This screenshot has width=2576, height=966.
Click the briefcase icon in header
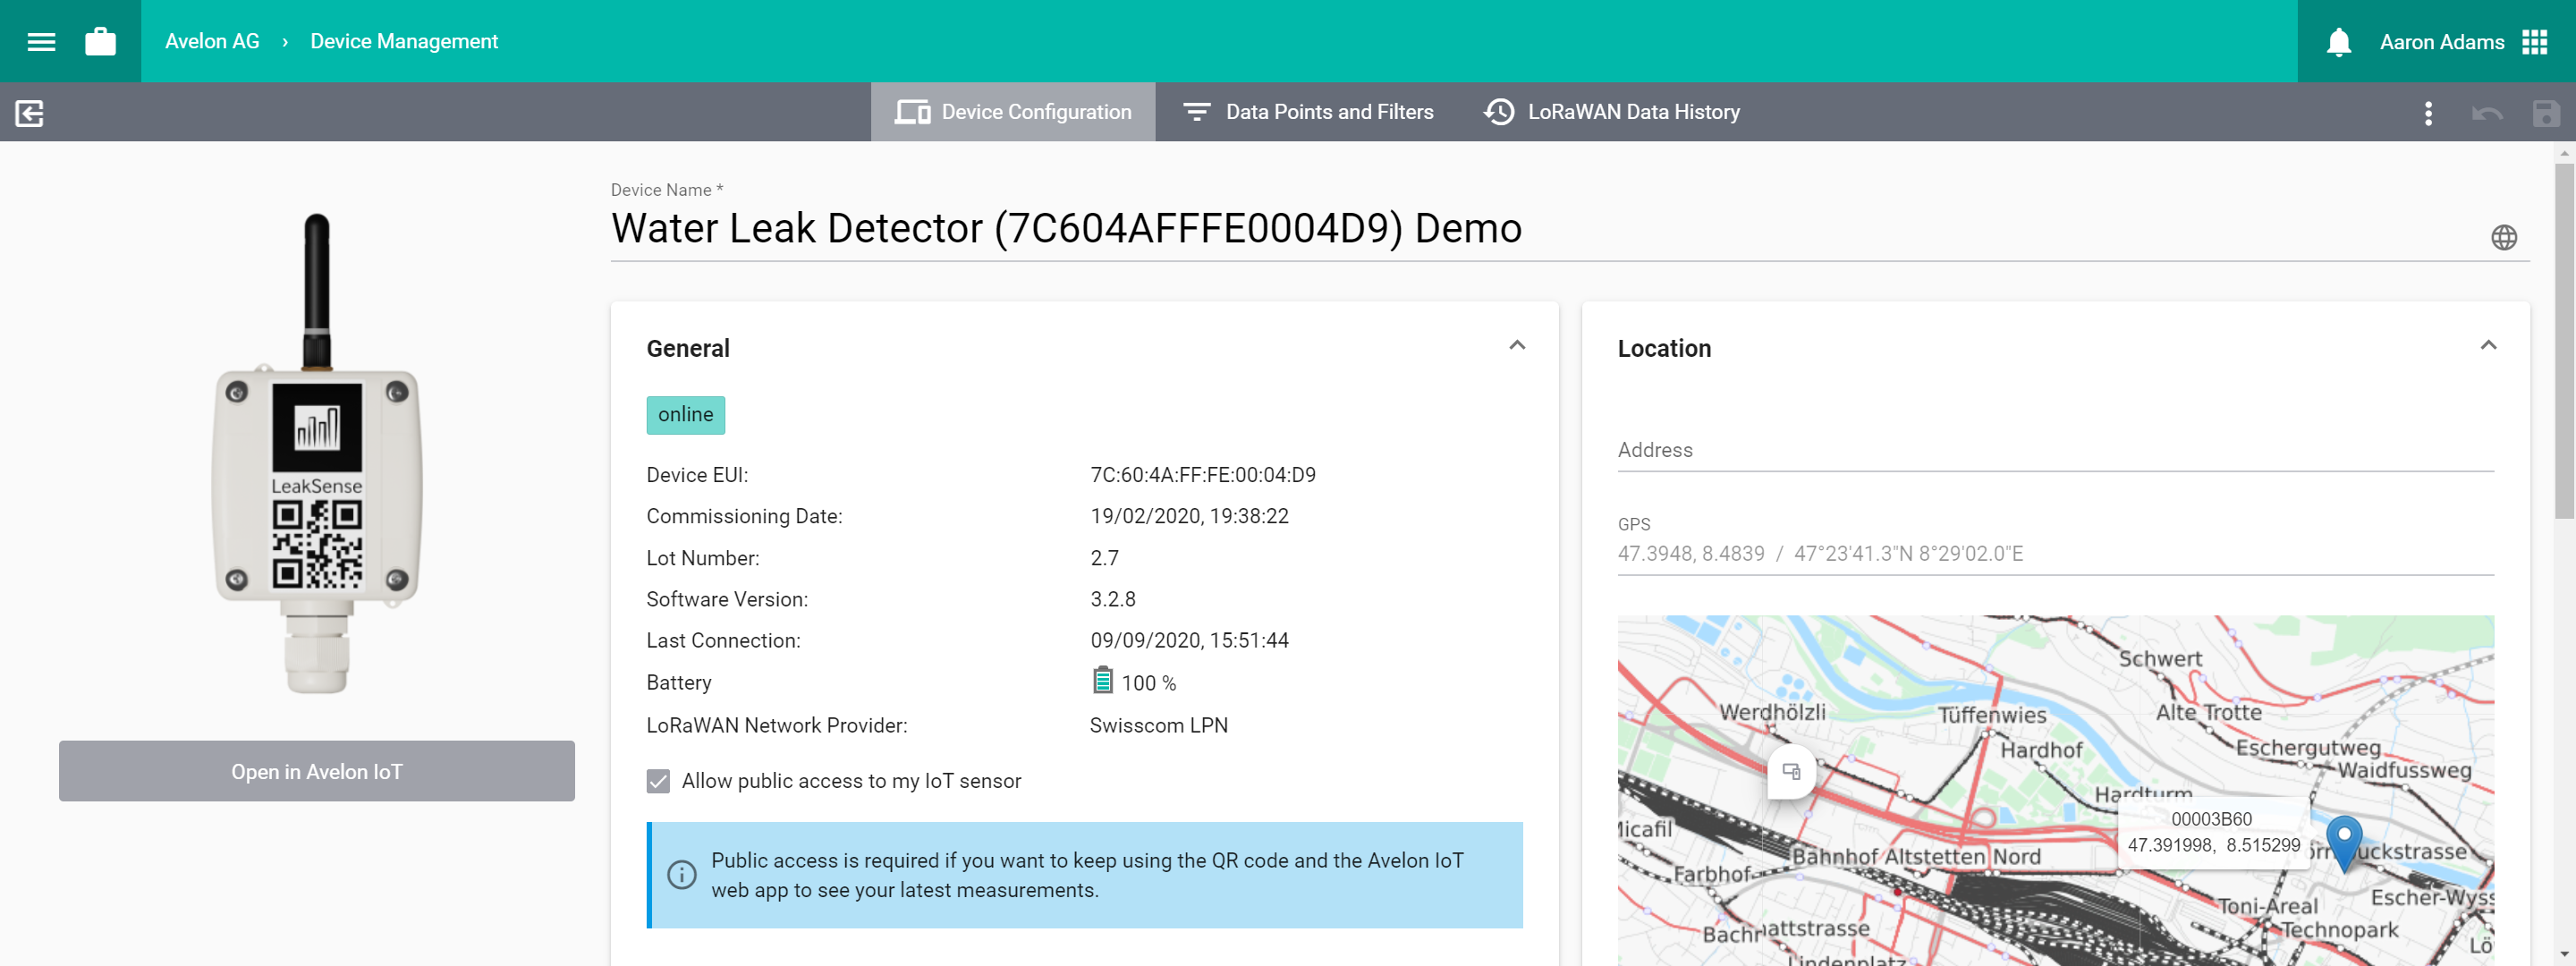pyautogui.click(x=100, y=41)
